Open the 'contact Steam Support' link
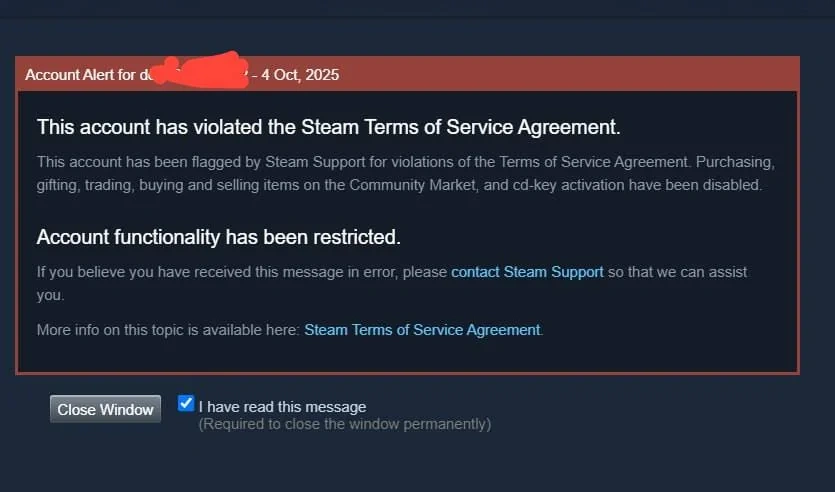835x492 pixels. tap(527, 272)
